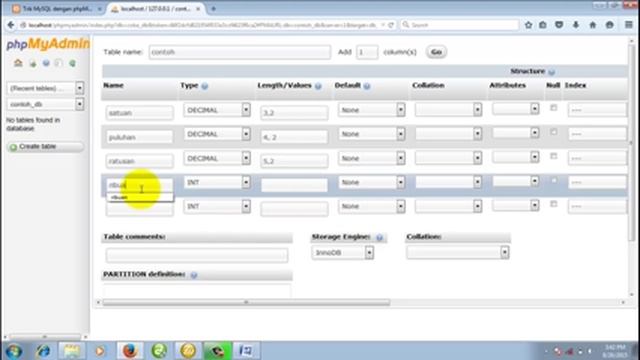640x360 pixels.
Task: Open a new browser tab with plus
Action: tap(213, 9)
